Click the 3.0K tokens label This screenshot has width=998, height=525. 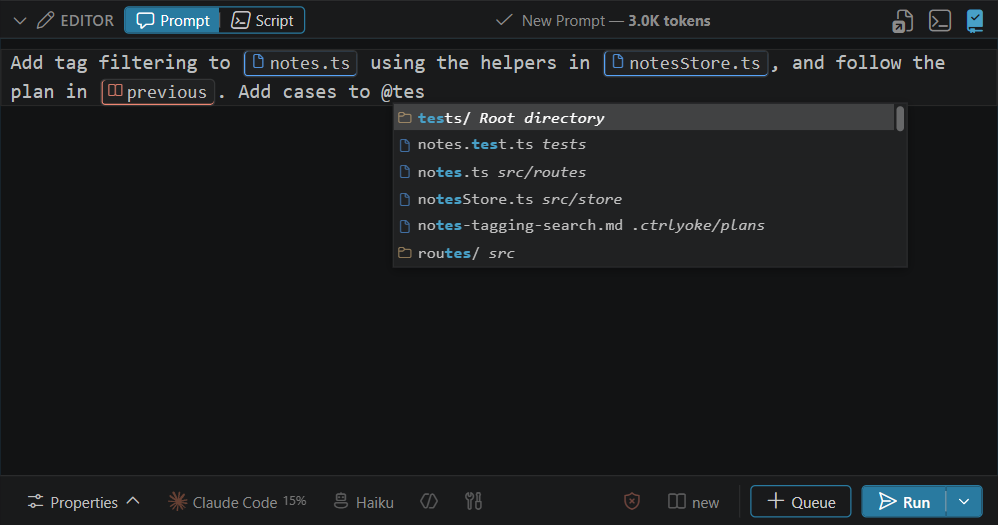669,21
